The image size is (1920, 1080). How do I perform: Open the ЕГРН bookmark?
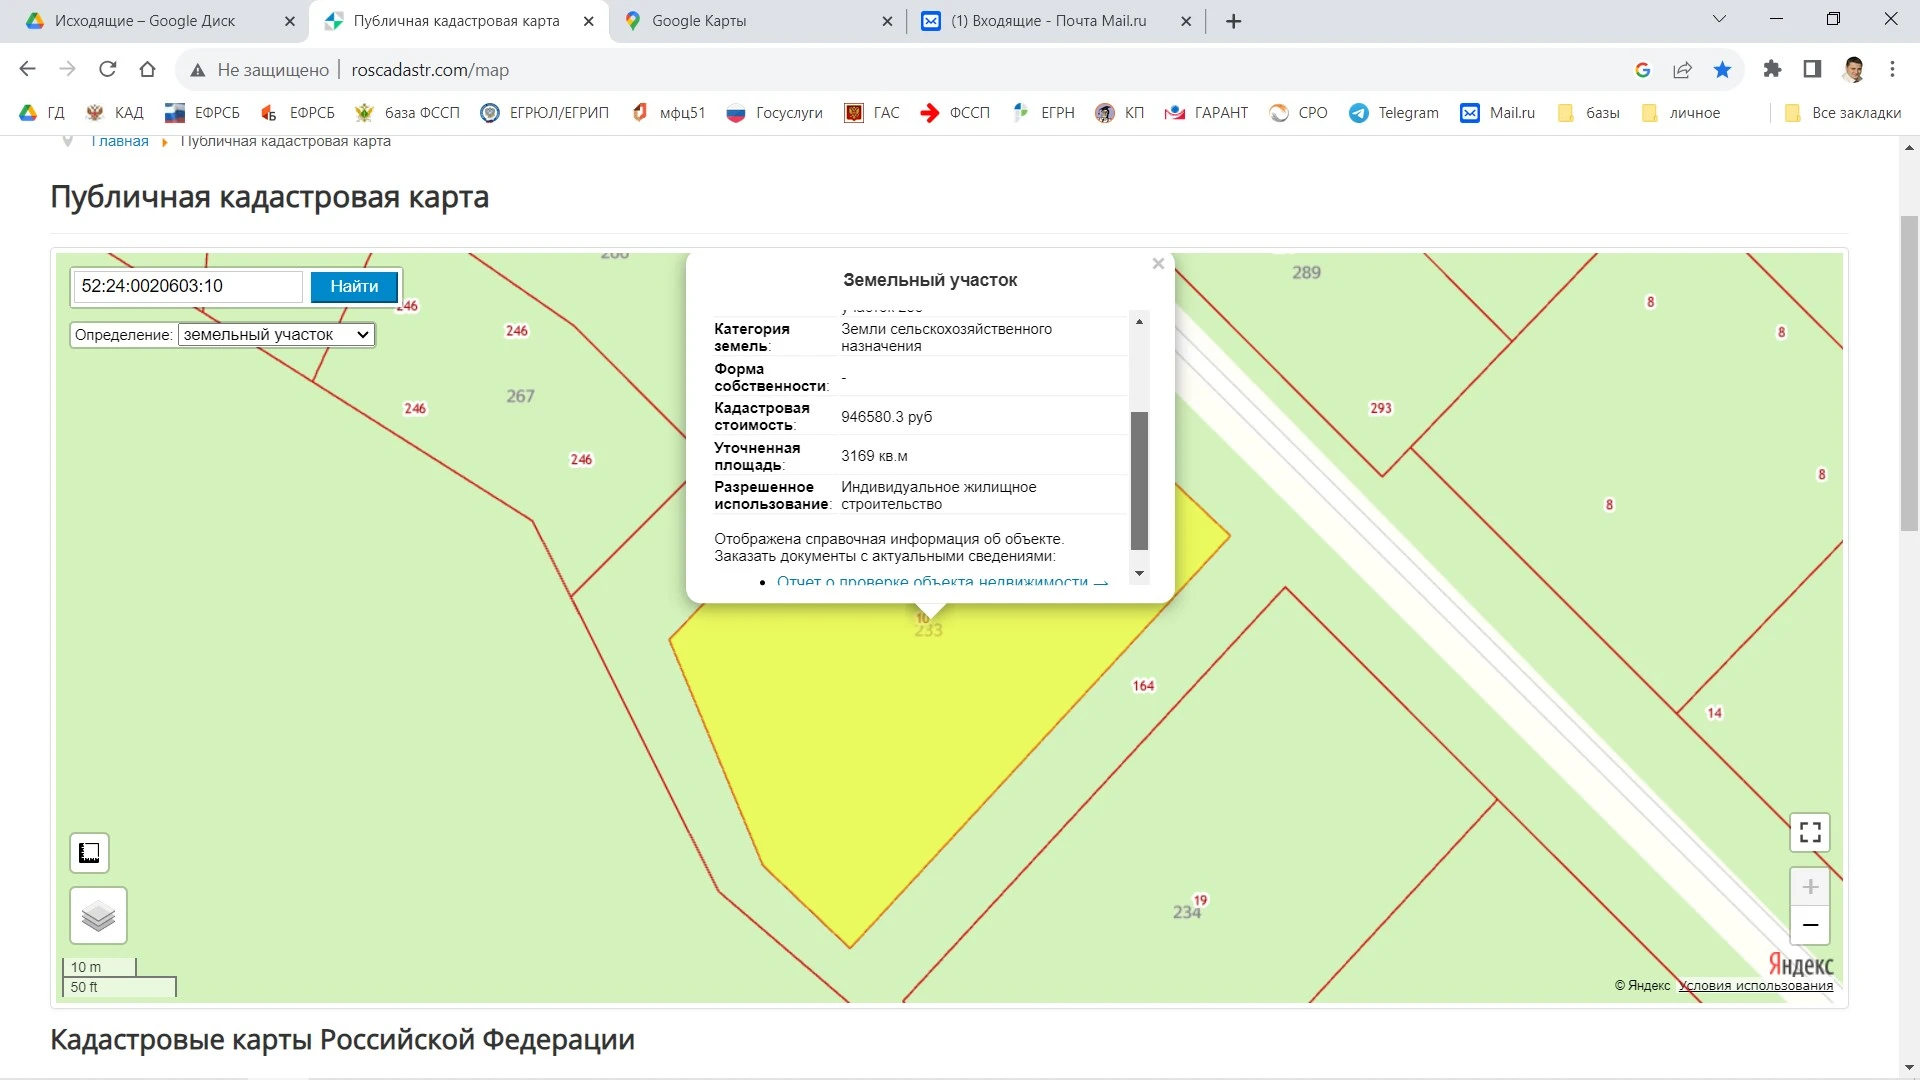click(x=1042, y=113)
